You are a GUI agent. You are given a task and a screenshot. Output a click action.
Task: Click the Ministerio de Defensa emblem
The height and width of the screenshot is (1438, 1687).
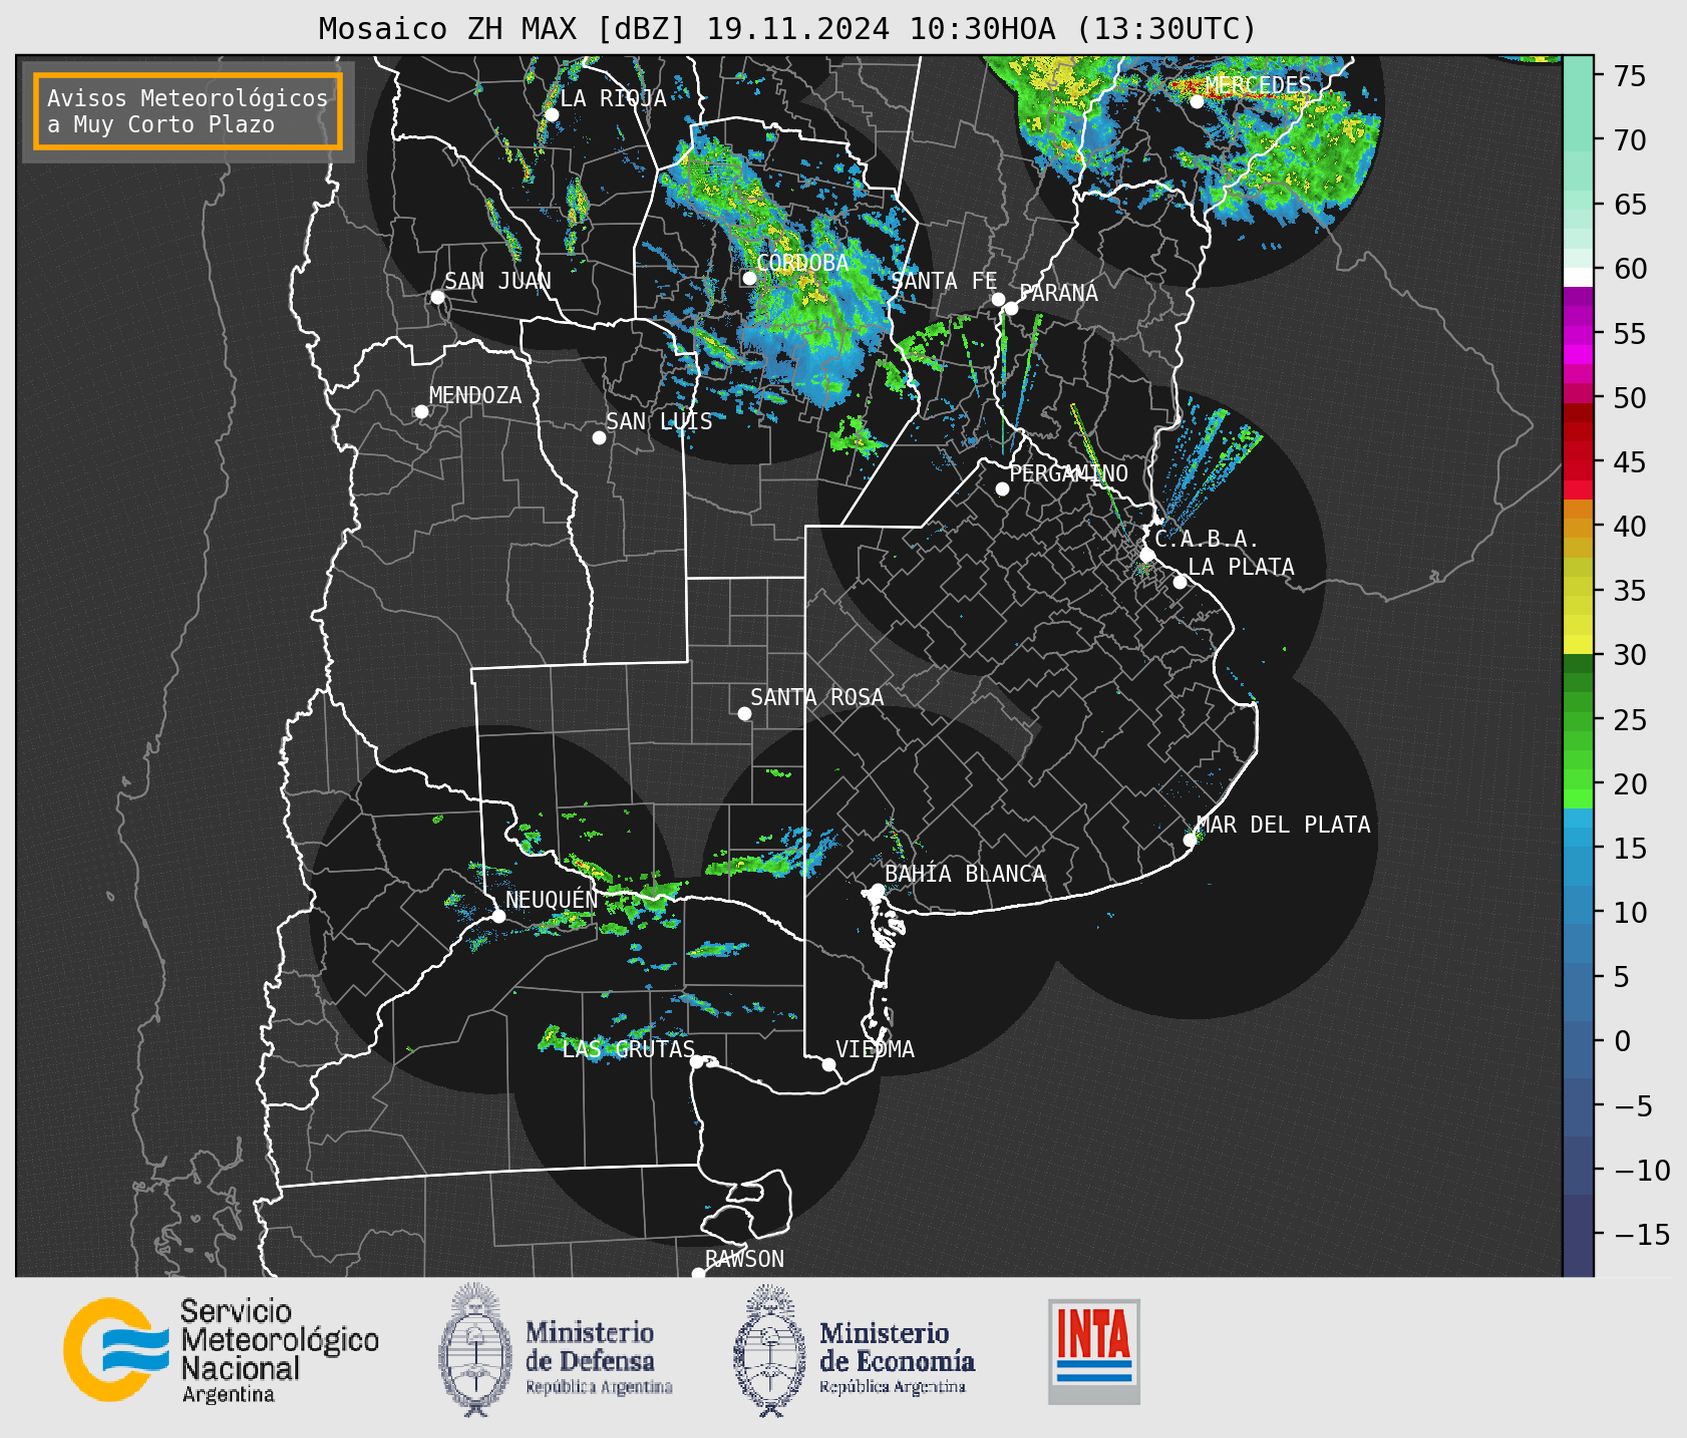pyautogui.click(x=475, y=1350)
